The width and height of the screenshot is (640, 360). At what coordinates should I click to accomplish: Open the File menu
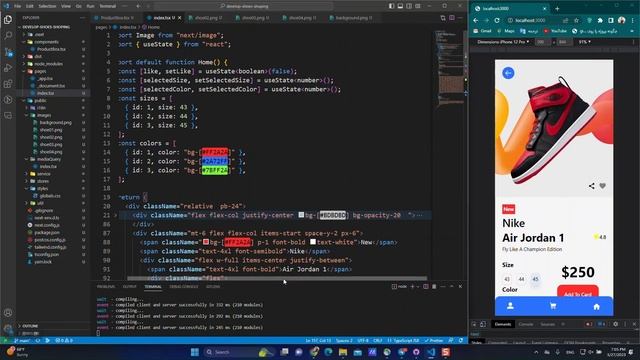17,6
